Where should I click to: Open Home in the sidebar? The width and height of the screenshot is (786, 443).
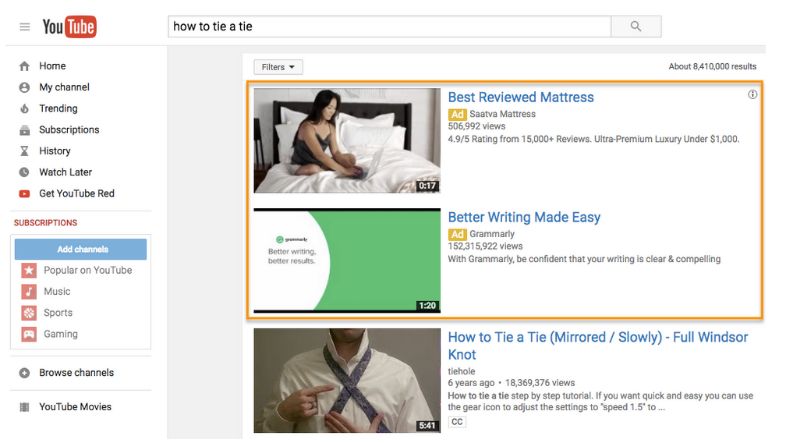53,66
